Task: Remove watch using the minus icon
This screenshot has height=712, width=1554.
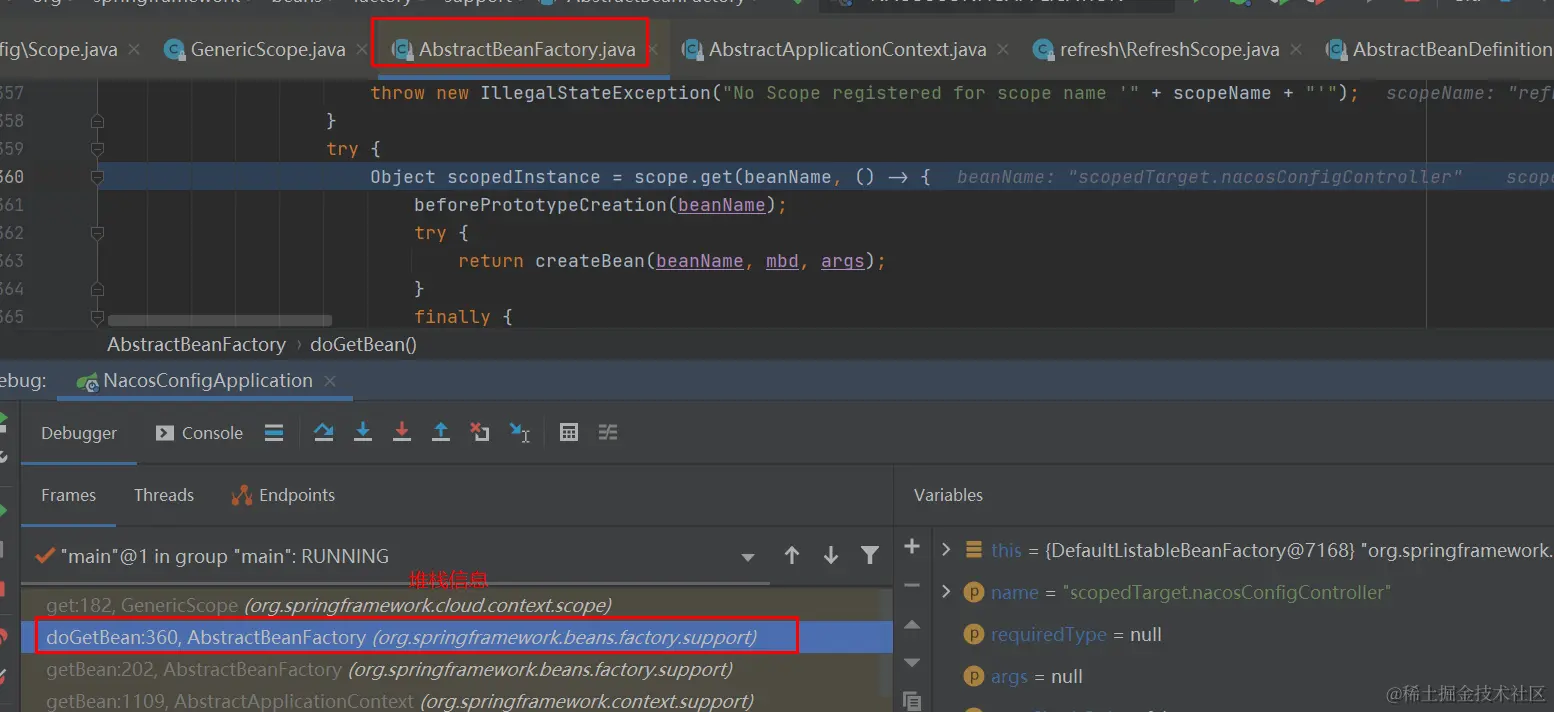Action: (911, 585)
